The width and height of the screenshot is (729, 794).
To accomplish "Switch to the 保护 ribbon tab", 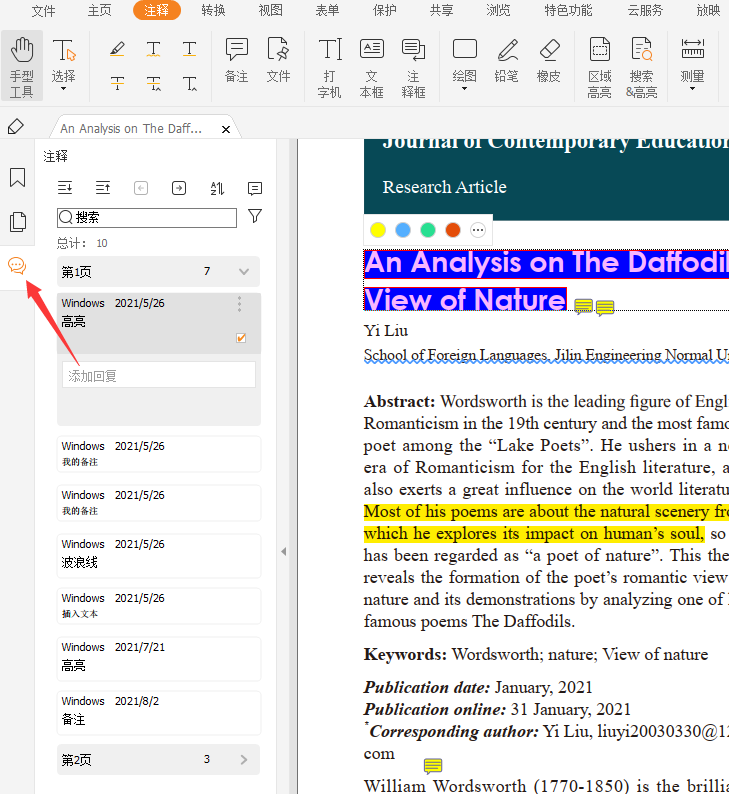I will (x=384, y=10).
